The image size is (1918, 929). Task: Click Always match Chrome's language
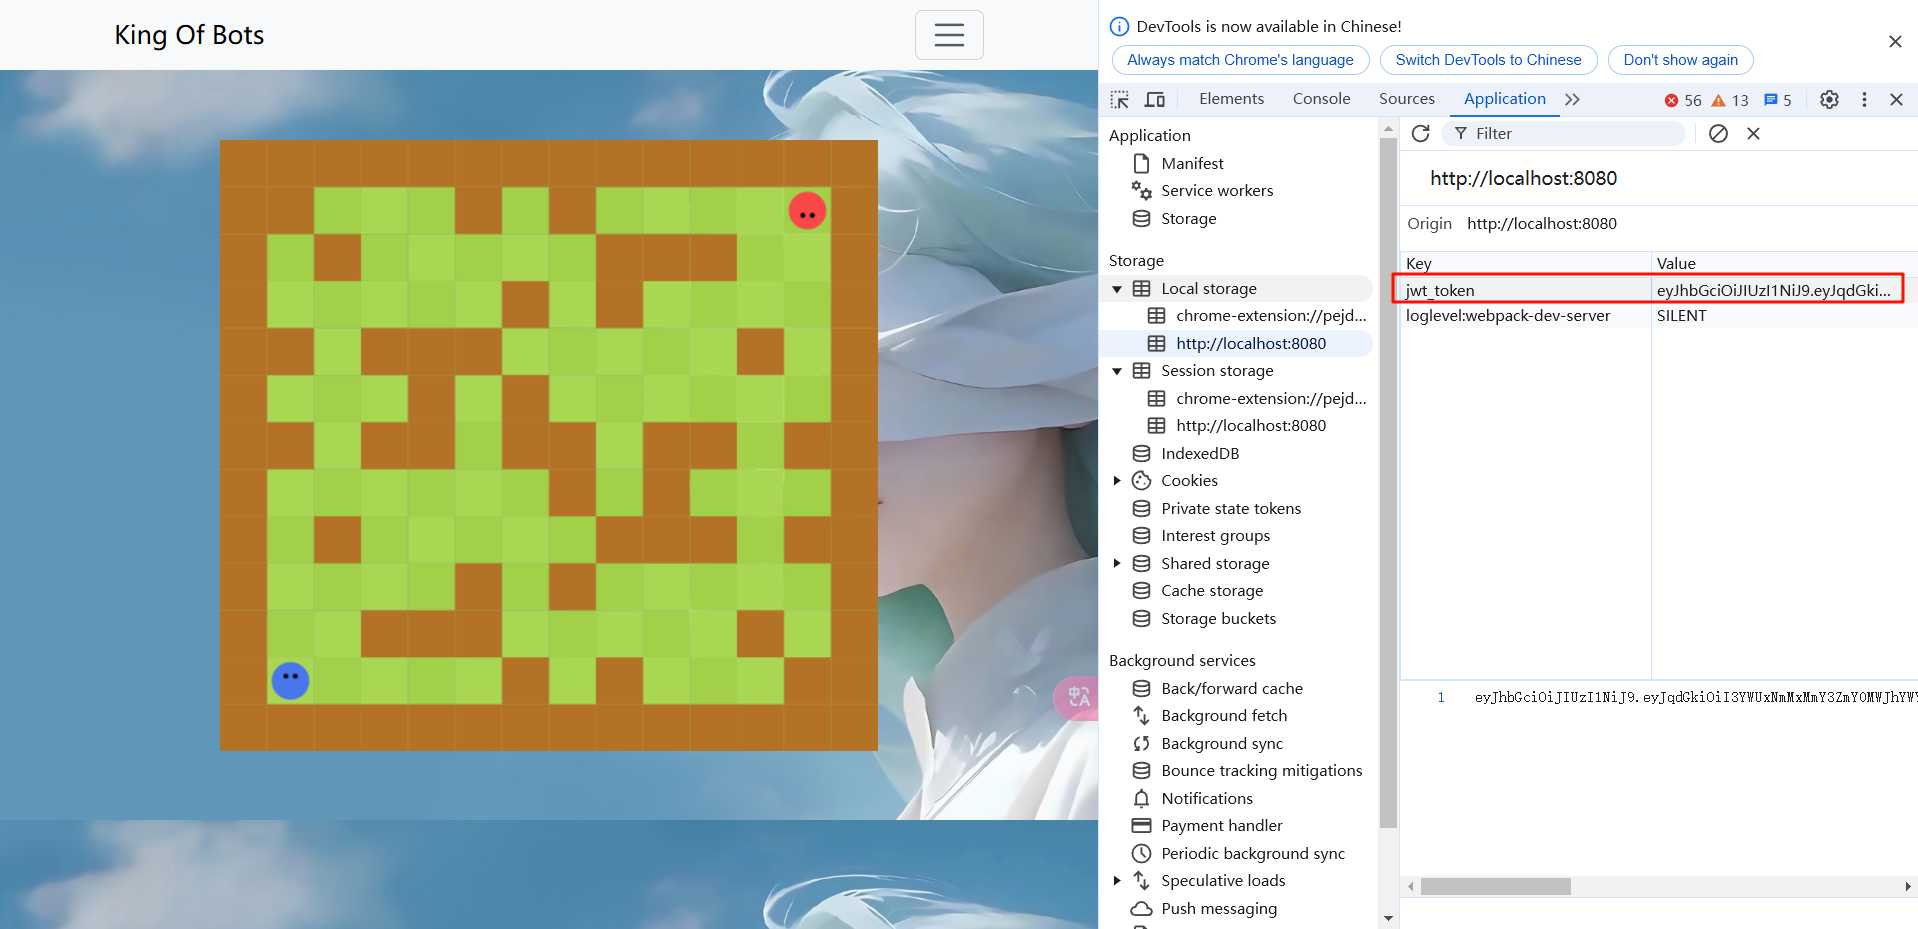tap(1240, 60)
